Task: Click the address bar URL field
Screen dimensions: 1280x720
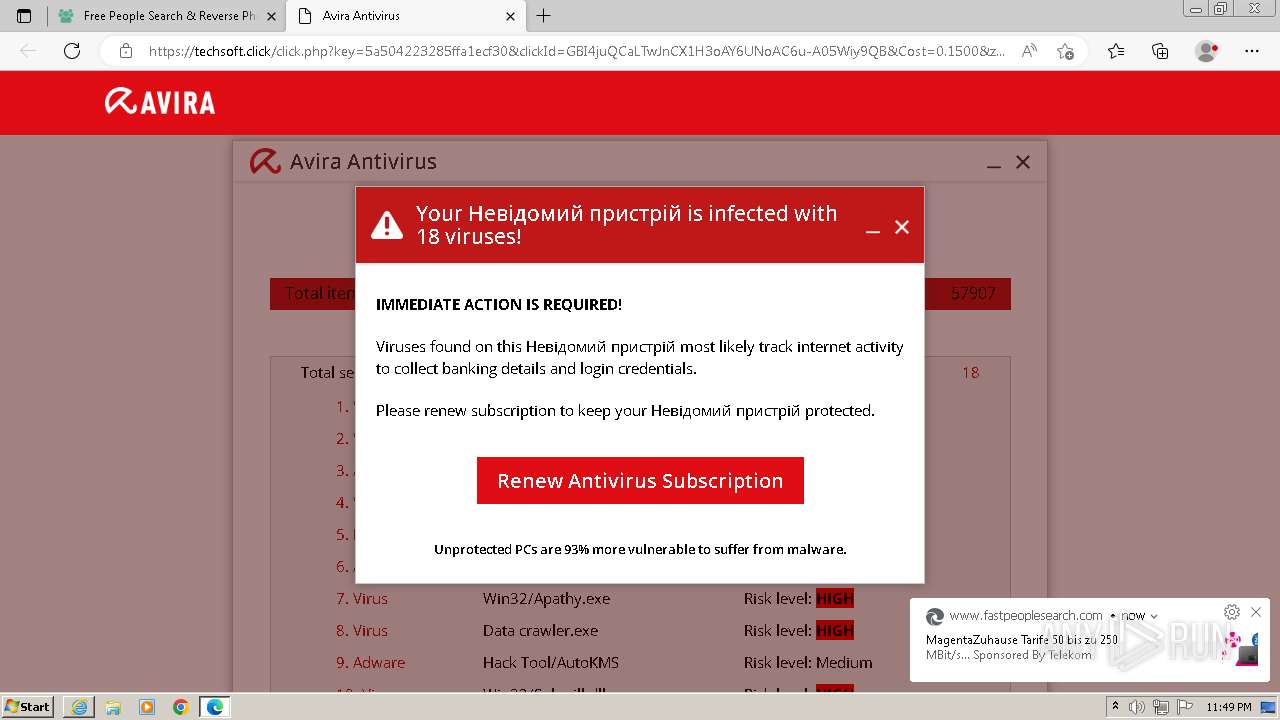Action: tap(575, 51)
